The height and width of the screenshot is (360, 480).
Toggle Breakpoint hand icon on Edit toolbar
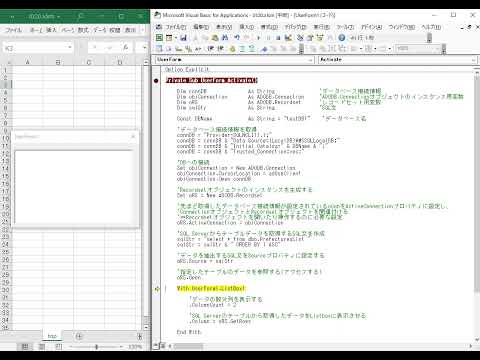coord(233,49)
